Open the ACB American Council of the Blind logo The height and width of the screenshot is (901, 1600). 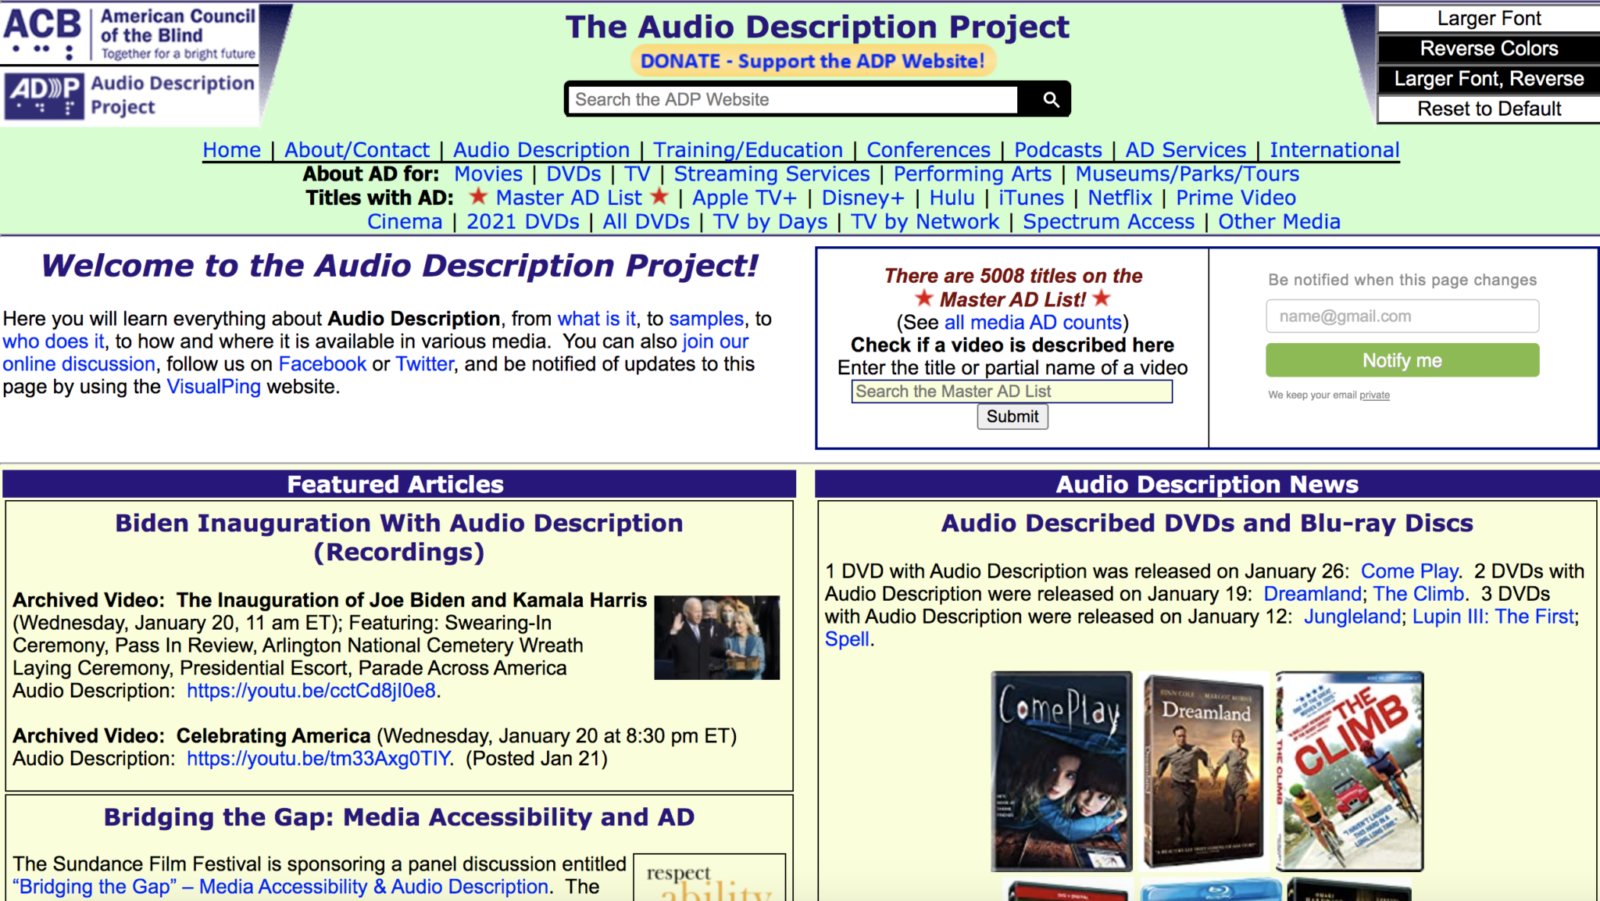pyautogui.click(x=130, y=34)
